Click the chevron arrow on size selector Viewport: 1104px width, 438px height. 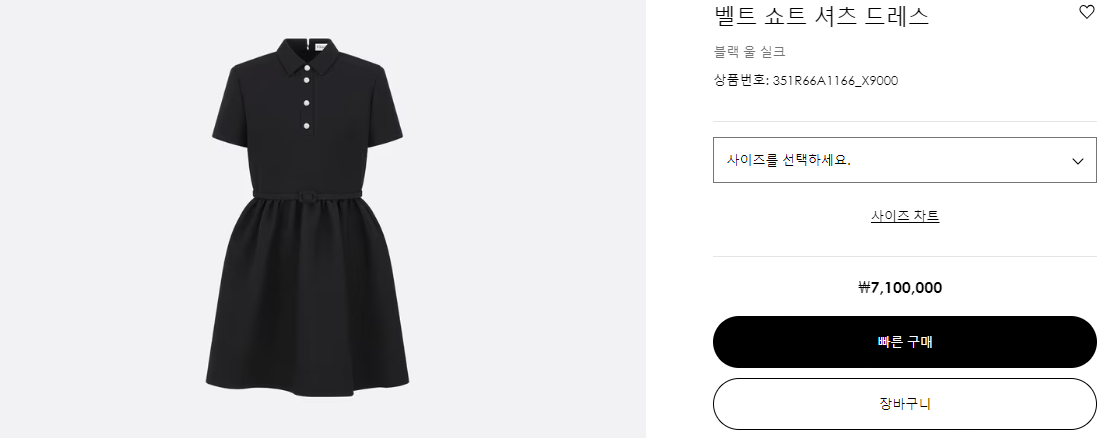[1077, 161]
